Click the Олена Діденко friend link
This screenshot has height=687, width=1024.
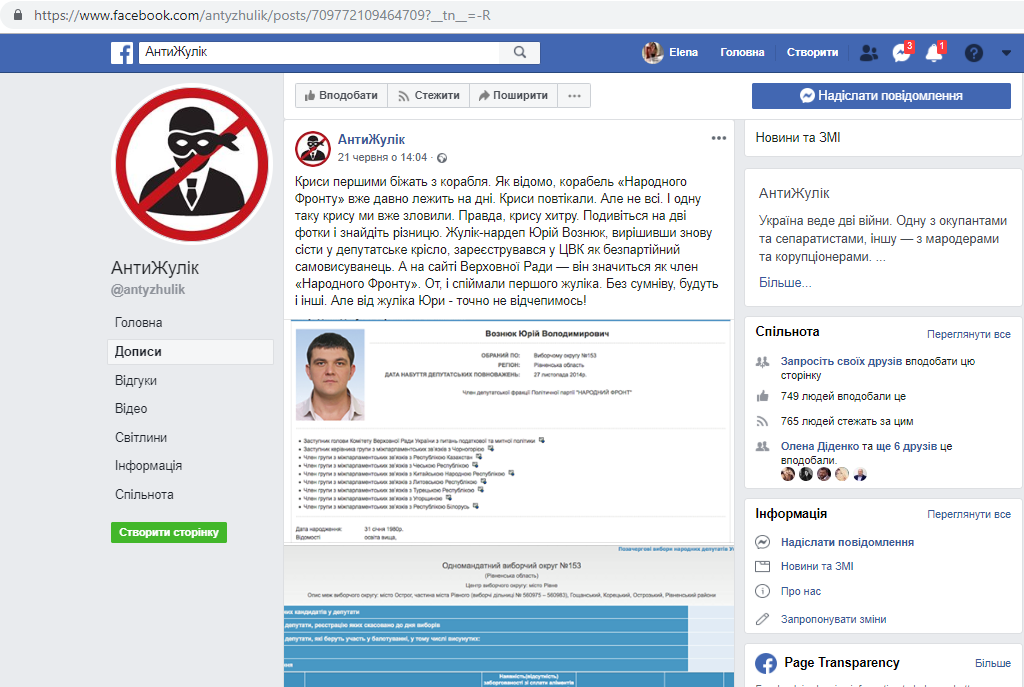(820, 446)
